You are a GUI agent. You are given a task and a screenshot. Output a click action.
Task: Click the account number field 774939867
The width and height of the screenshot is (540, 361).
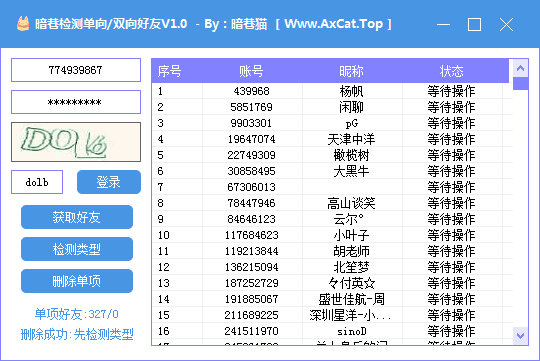(76, 70)
